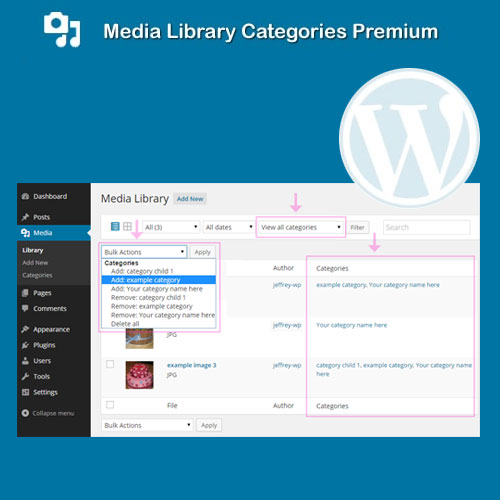The height and width of the screenshot is (500, 500).
Task: Choose Remove: example category option
Action: [159, 306]
